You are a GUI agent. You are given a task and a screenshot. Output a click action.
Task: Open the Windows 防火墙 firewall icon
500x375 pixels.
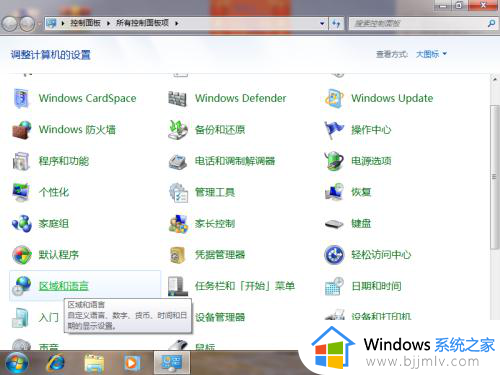[22, 130]
